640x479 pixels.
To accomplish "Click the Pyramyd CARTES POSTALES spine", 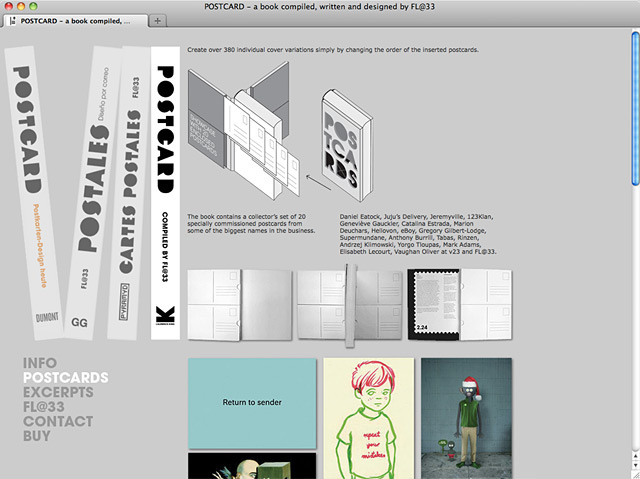I will pyautogui.click(x=129, y=193).
